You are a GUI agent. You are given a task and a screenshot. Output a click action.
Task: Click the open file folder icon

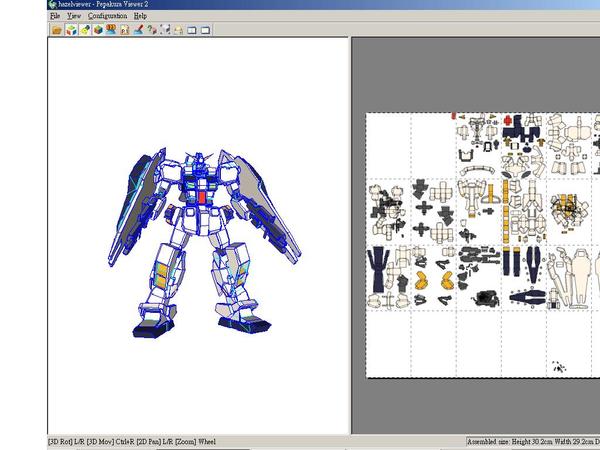[57, 30]
